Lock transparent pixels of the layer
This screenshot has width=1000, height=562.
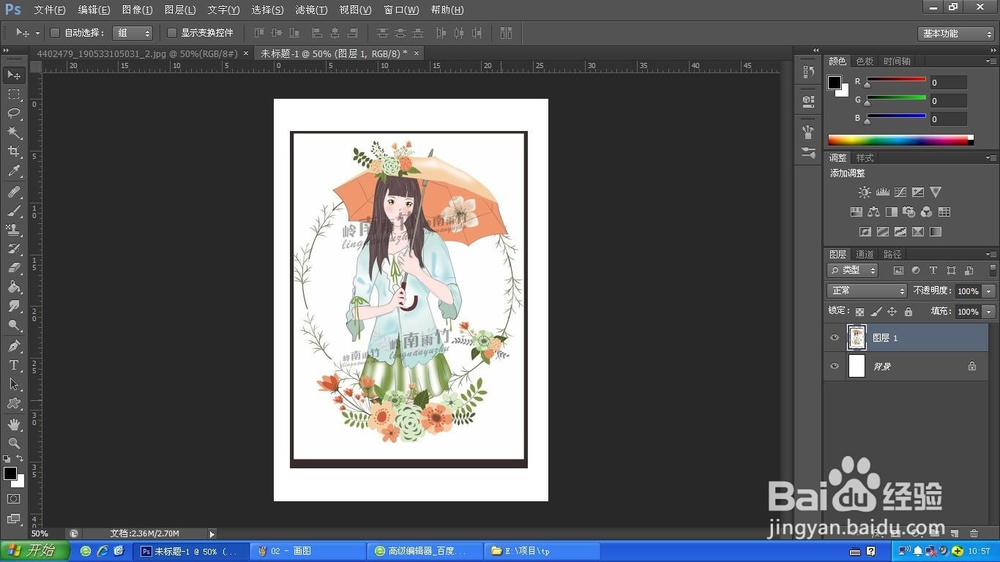point(860,312)
